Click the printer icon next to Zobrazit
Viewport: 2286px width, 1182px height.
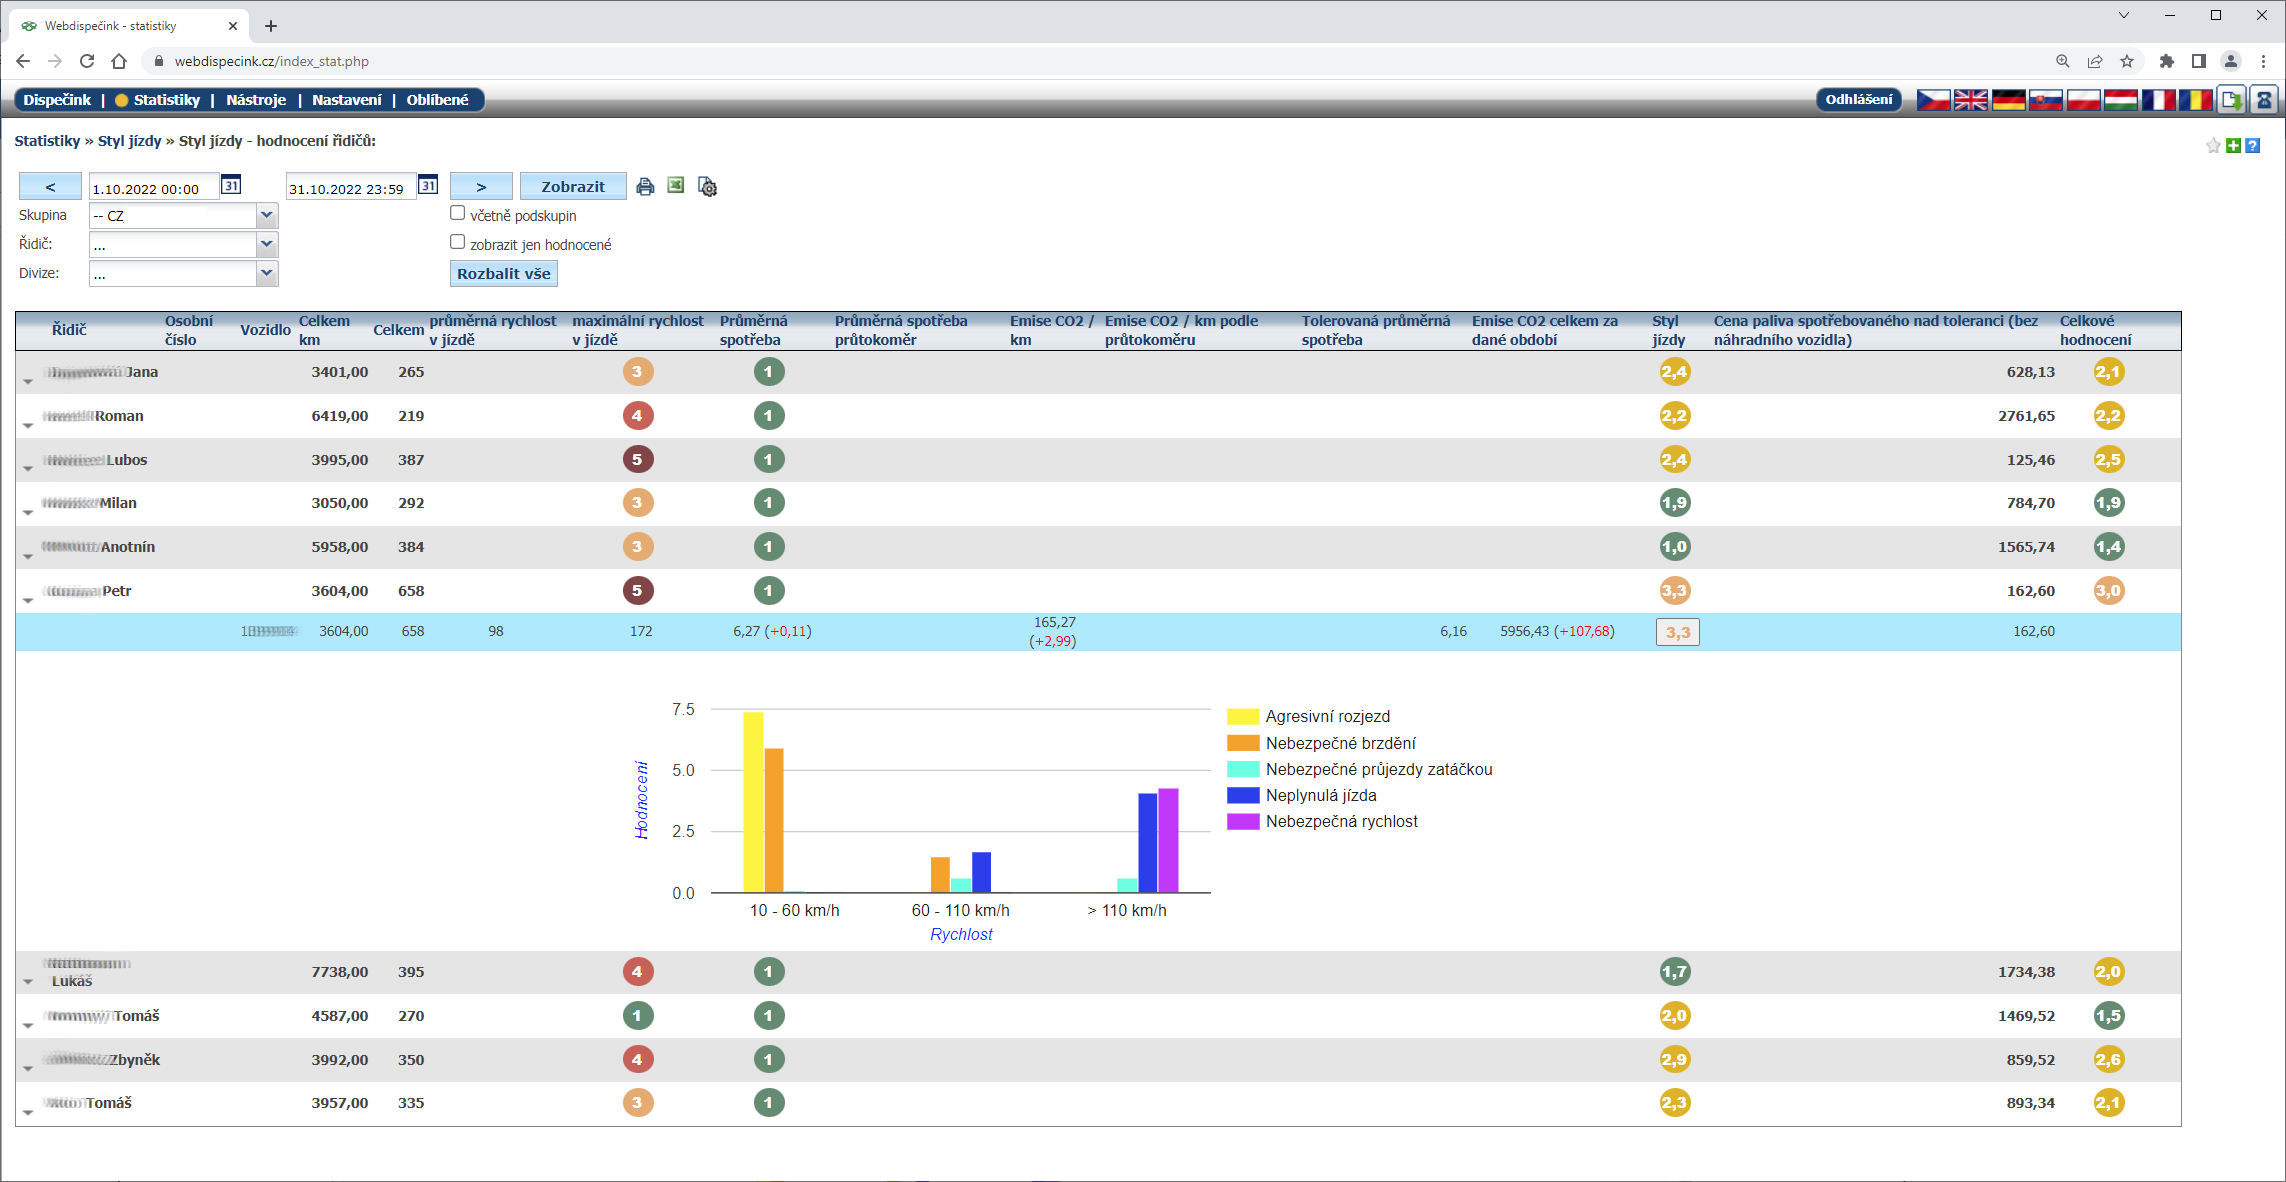645,187
